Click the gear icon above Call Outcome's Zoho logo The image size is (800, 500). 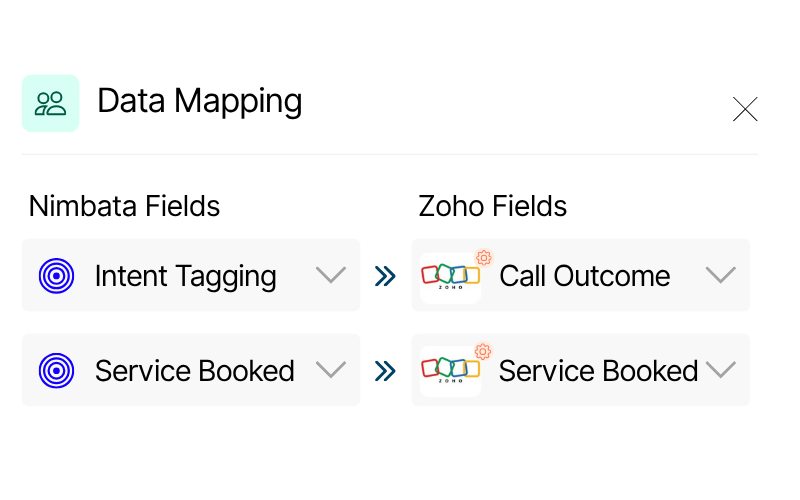pos(484,257)
